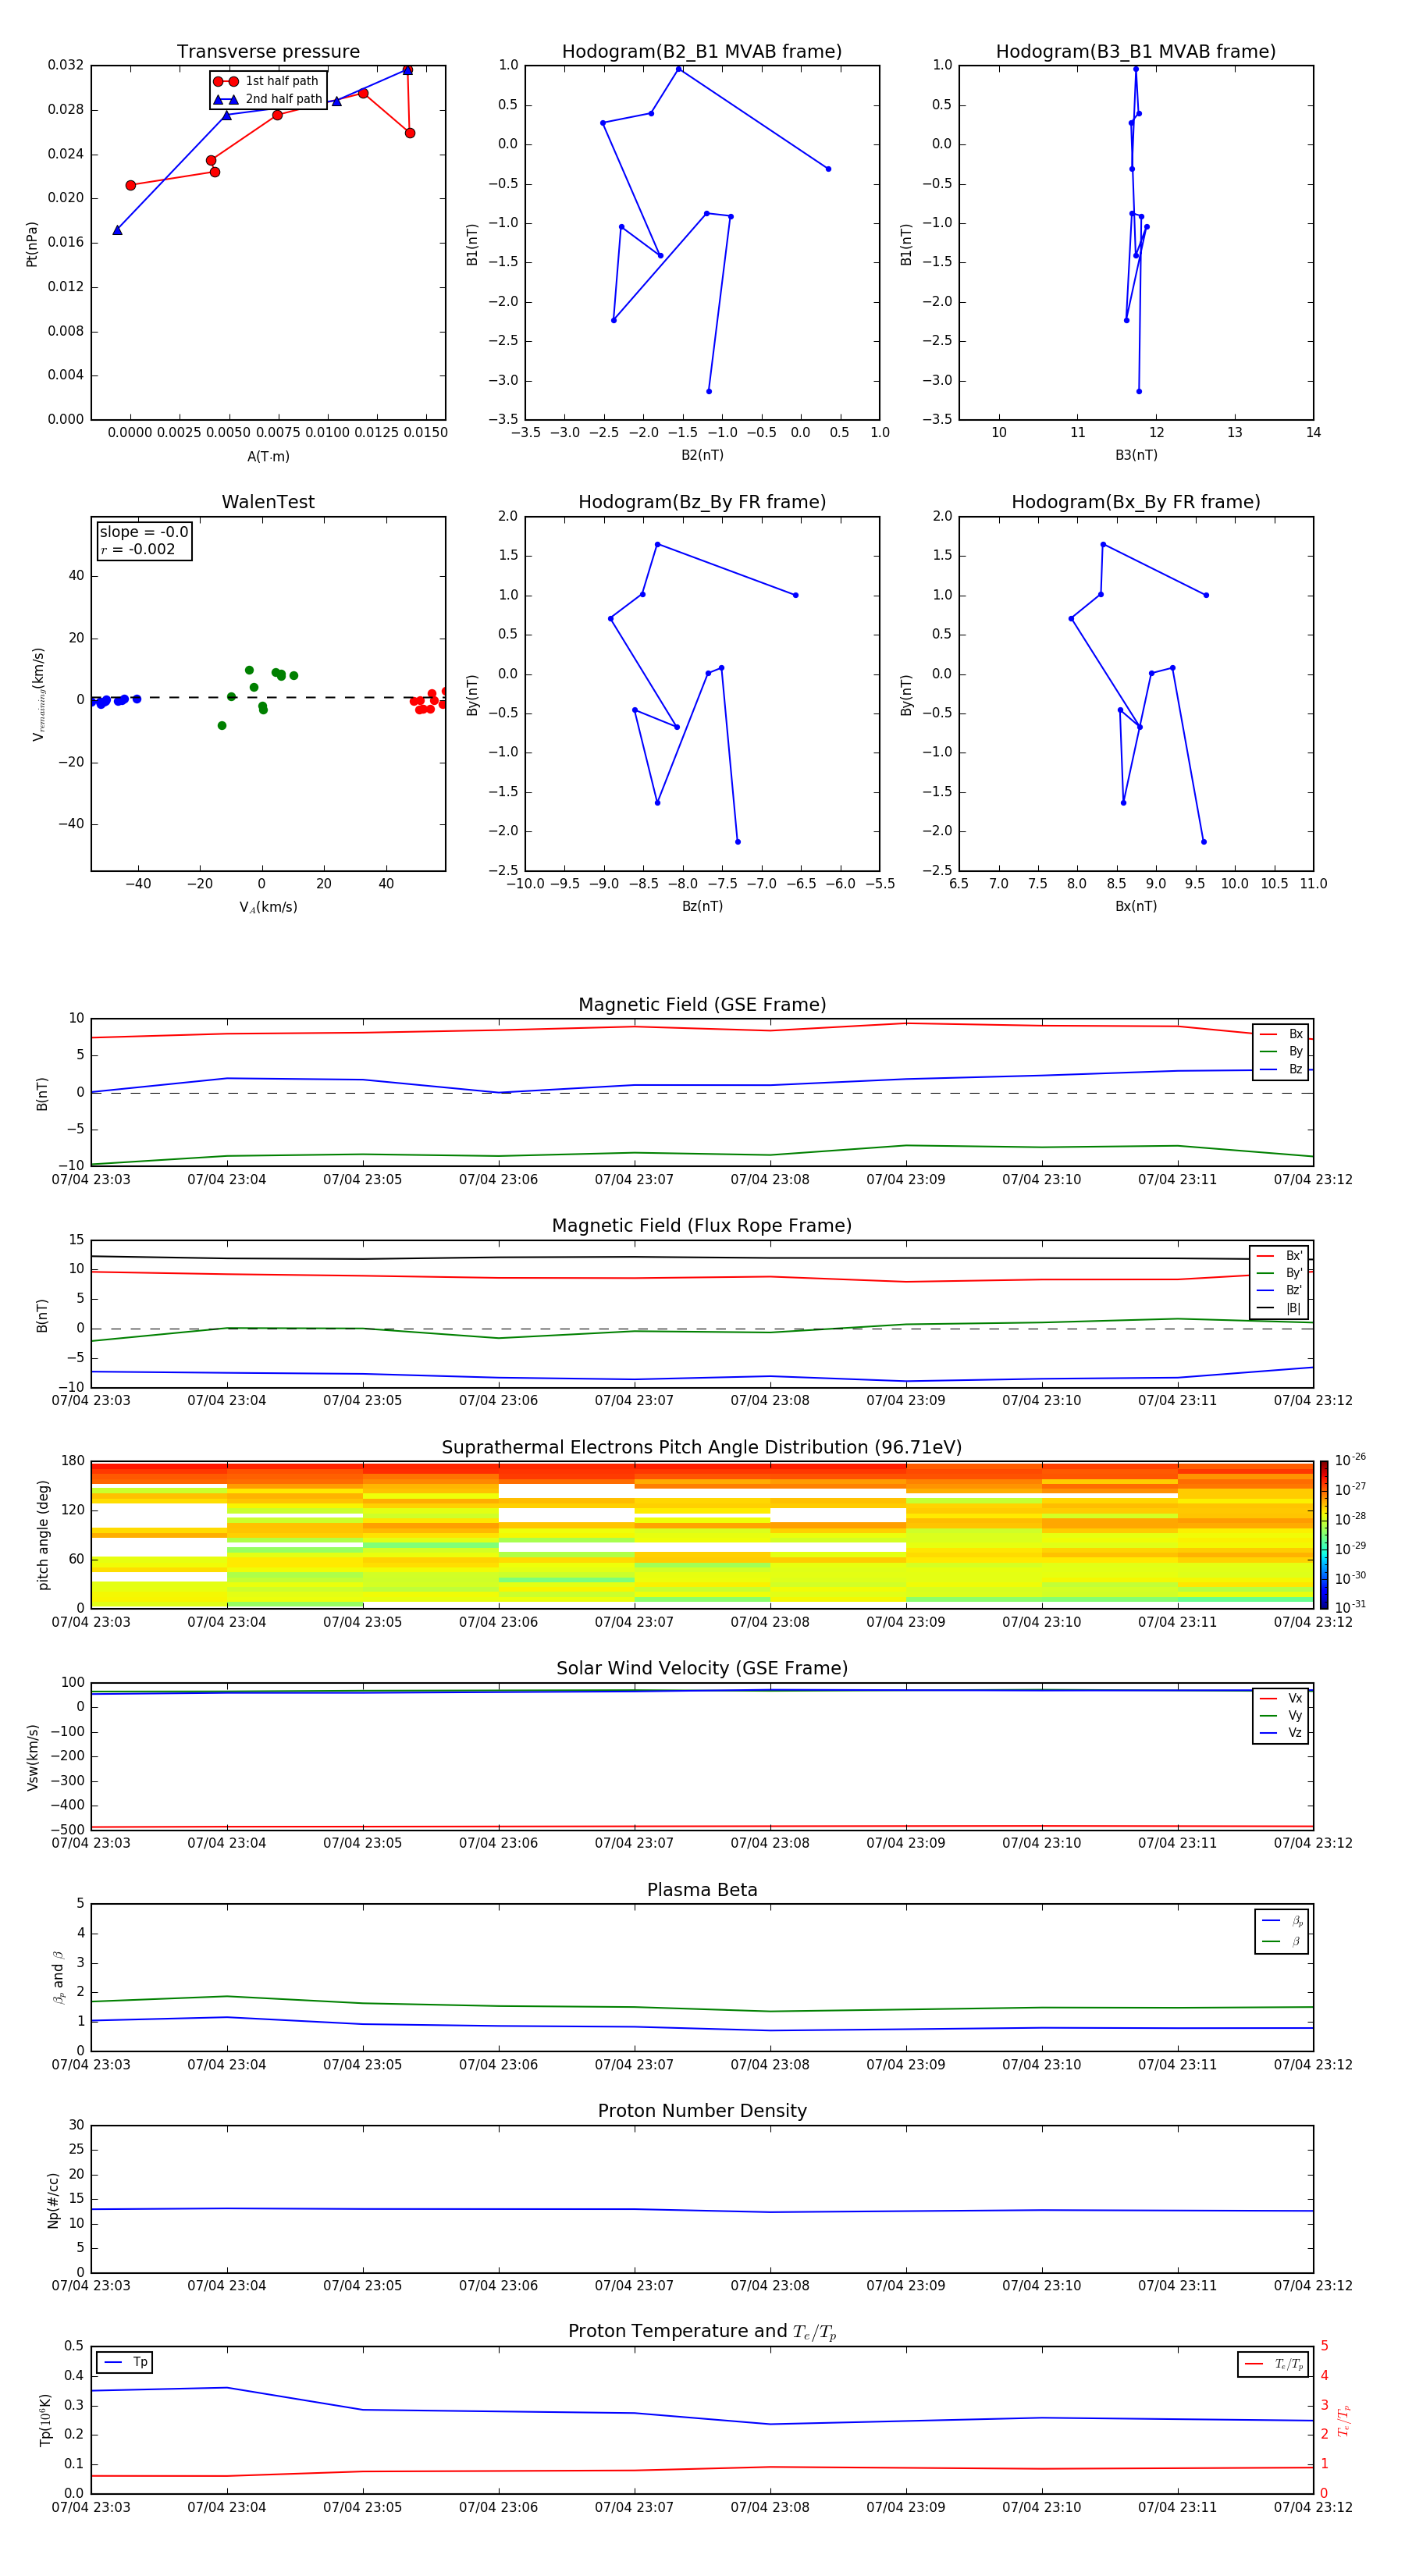Click the 'Magnetic Field (Flux Rope Frame)' title
The width and height of the screenshot is (1405, 2576).
point(702,1226)
